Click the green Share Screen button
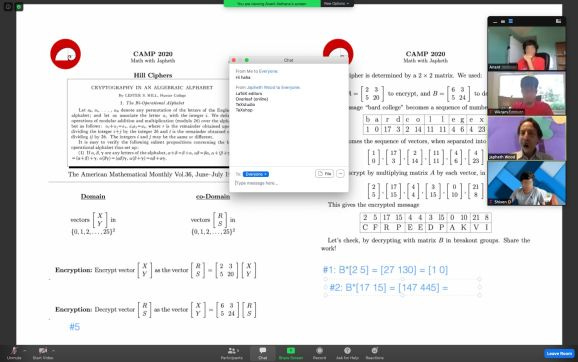The image size is (578, 362). [291, 353]
